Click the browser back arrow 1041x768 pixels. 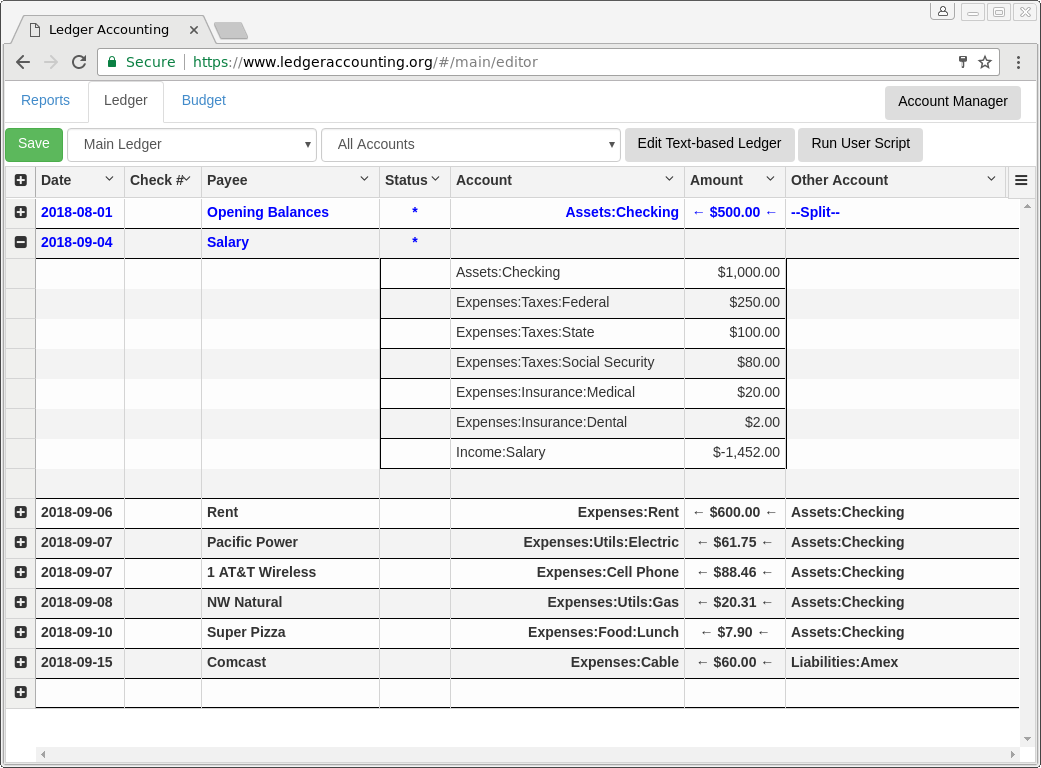(23, 62)
